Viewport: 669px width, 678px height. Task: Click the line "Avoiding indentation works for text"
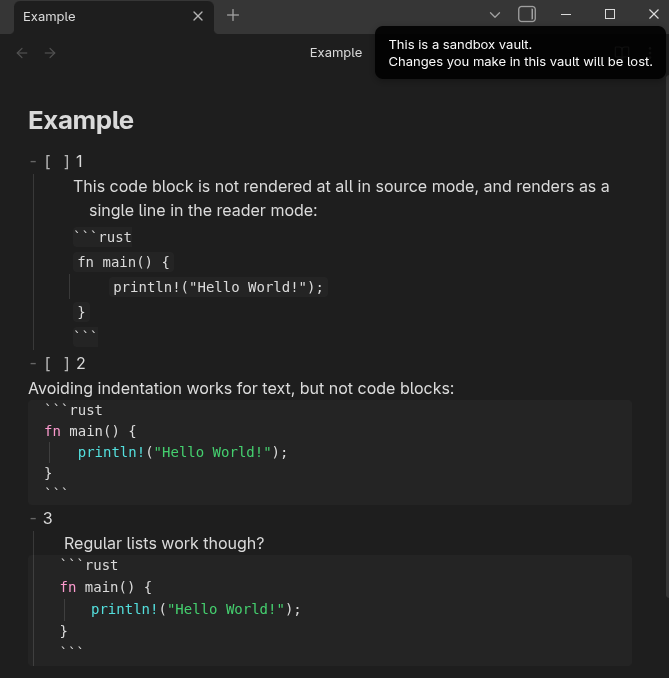pyautogui.click(x=240, y=388)
